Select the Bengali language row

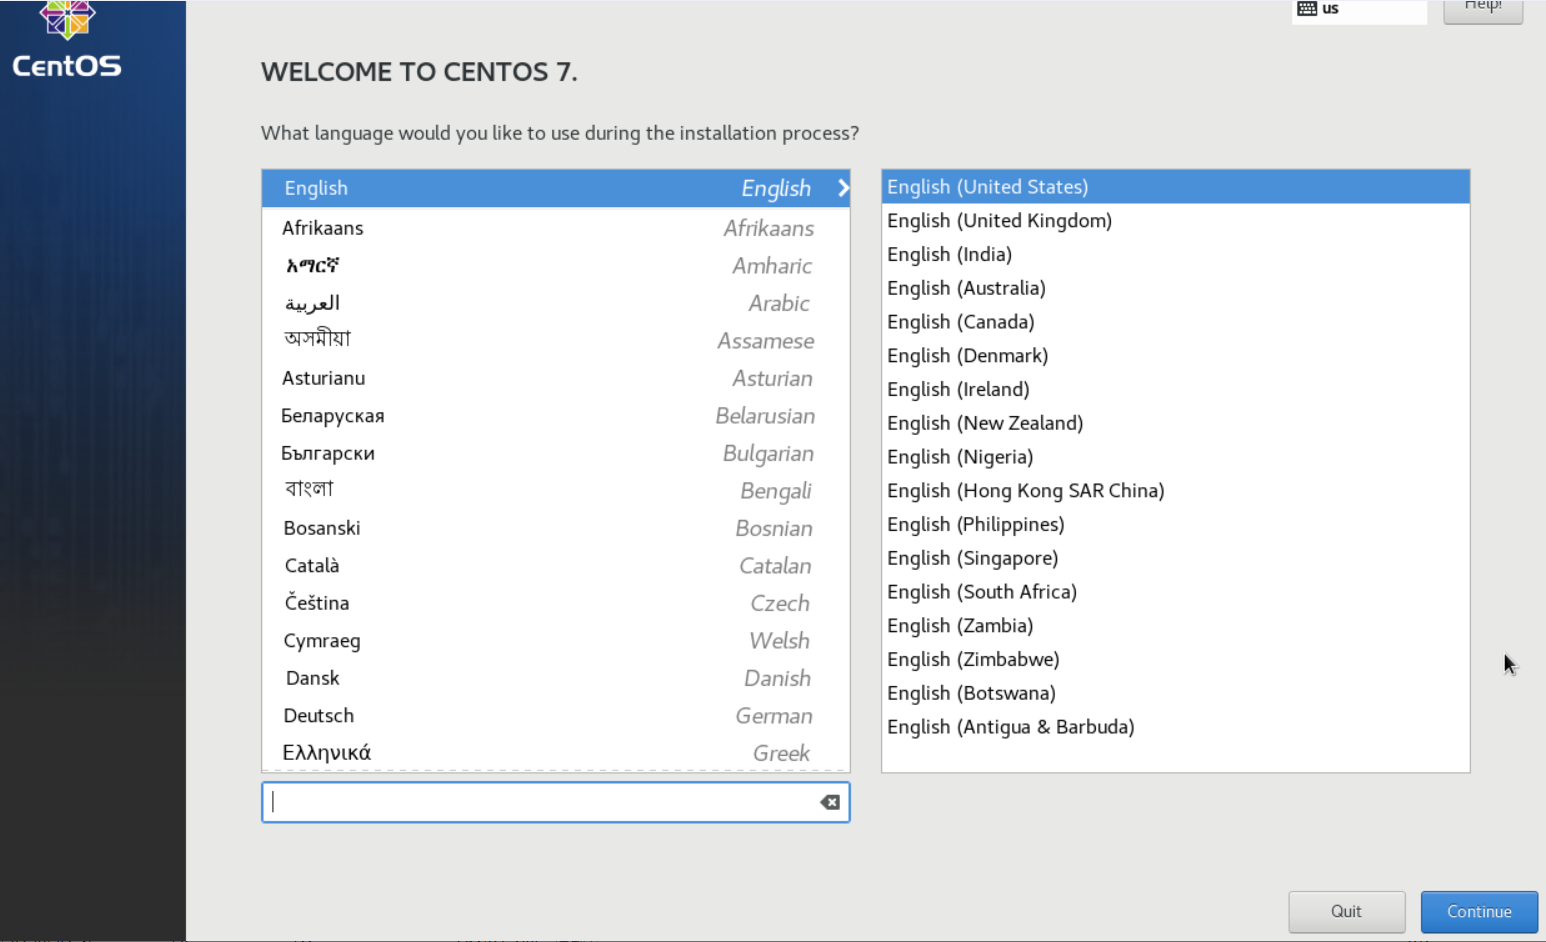point(556,491)
